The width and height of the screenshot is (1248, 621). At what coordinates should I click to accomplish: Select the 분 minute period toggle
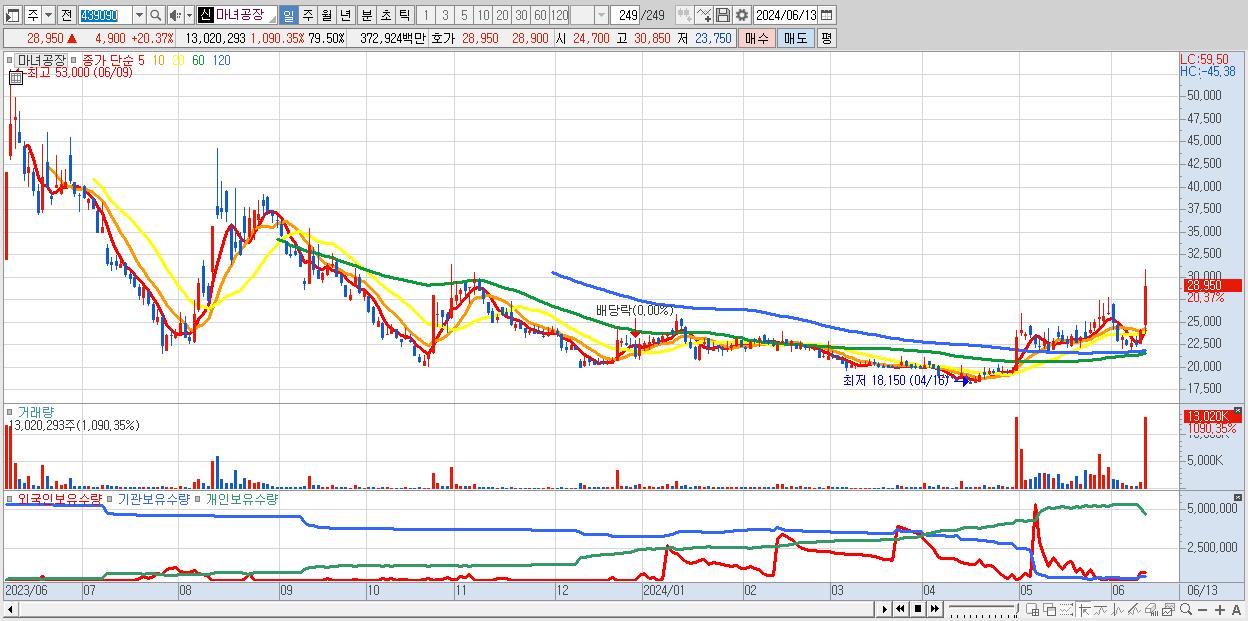[x=366, y=15]
